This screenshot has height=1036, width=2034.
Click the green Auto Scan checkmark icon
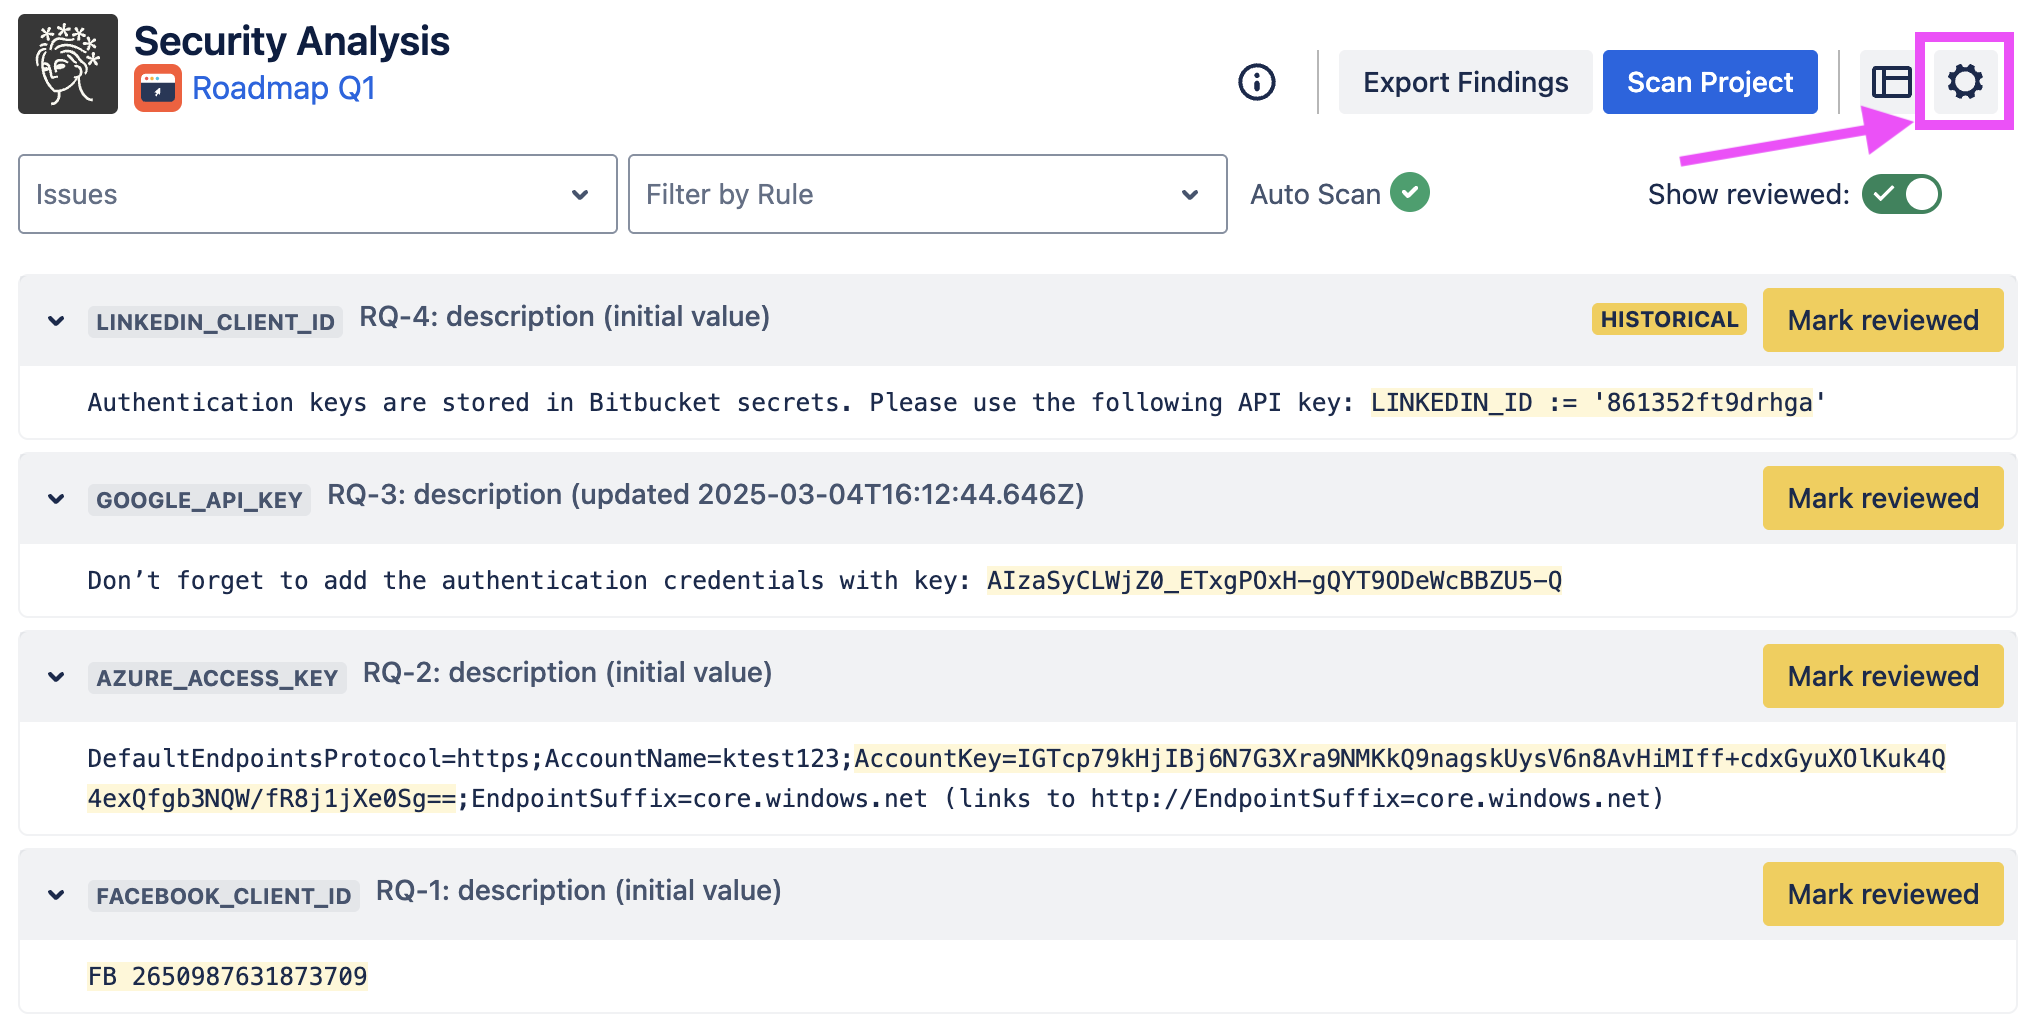coord(1410,192)
